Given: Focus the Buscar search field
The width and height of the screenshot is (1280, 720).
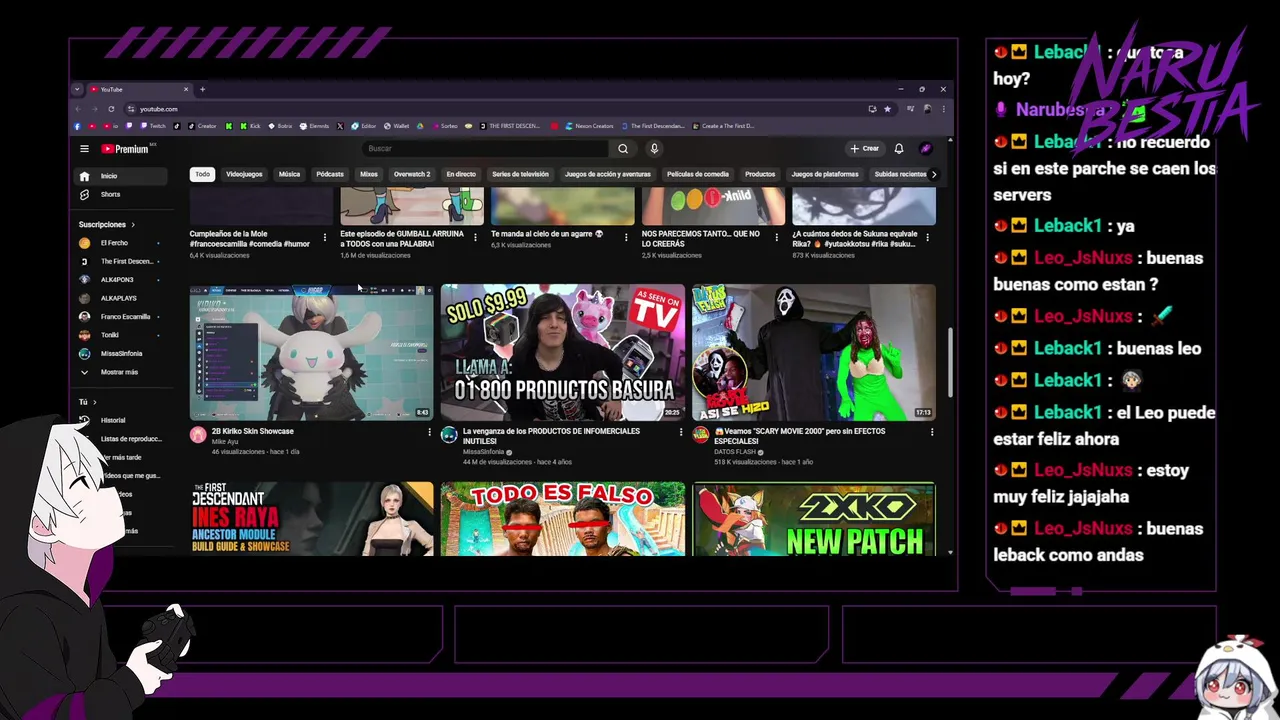Looking at the screenshot, I should pyautogui.click(x=485, y=149).
